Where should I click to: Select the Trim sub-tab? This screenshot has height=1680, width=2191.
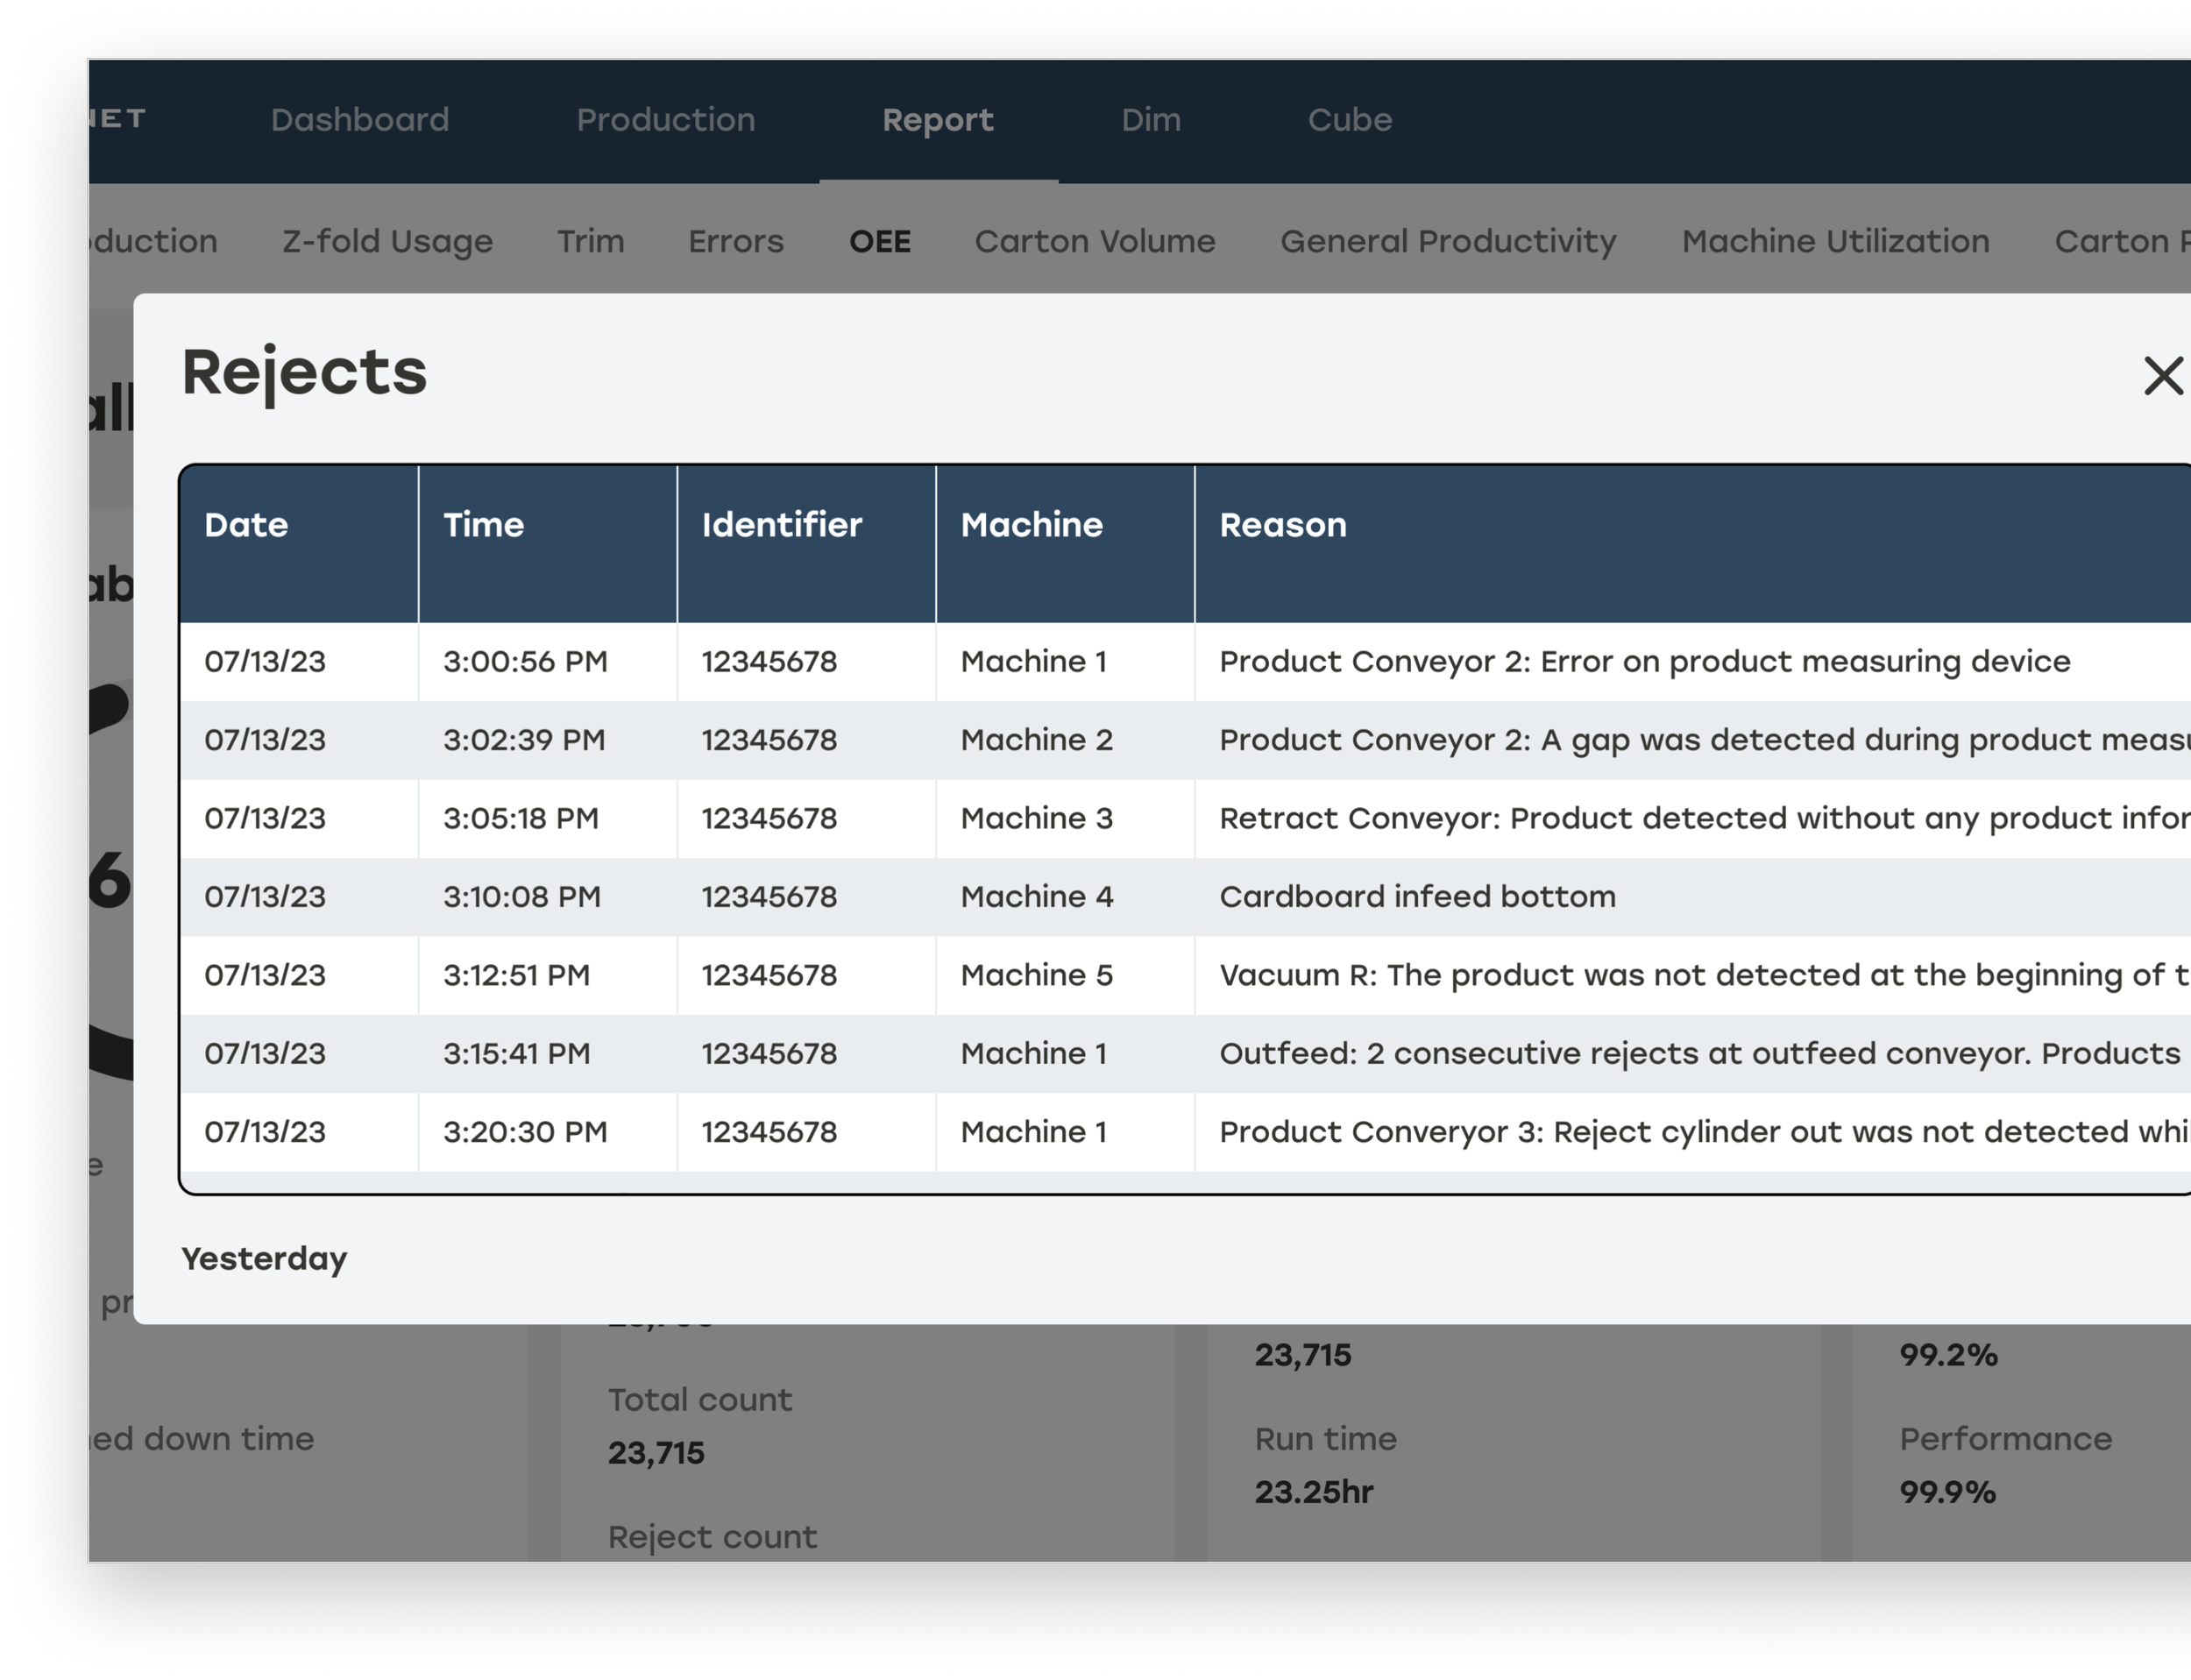point(590,241)
